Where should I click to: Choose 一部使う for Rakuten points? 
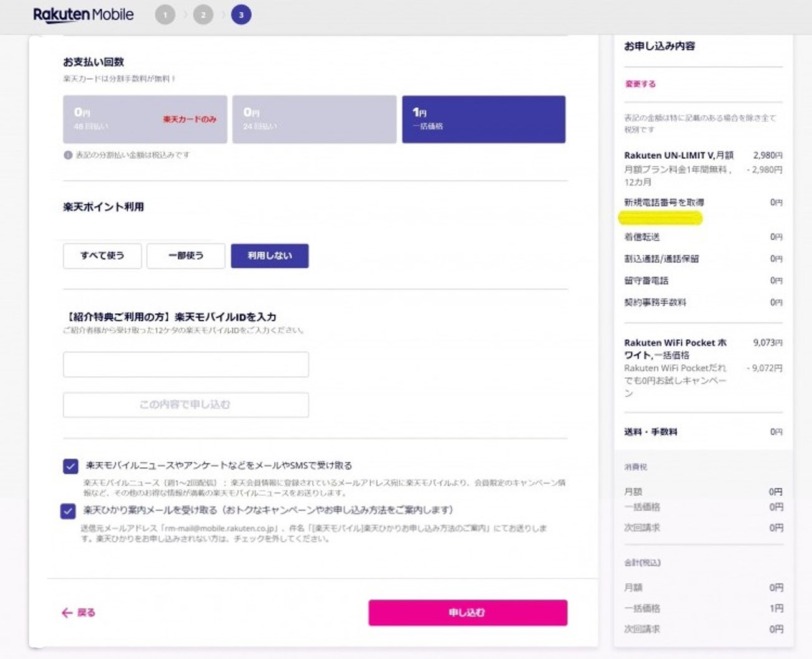point(186,256)
